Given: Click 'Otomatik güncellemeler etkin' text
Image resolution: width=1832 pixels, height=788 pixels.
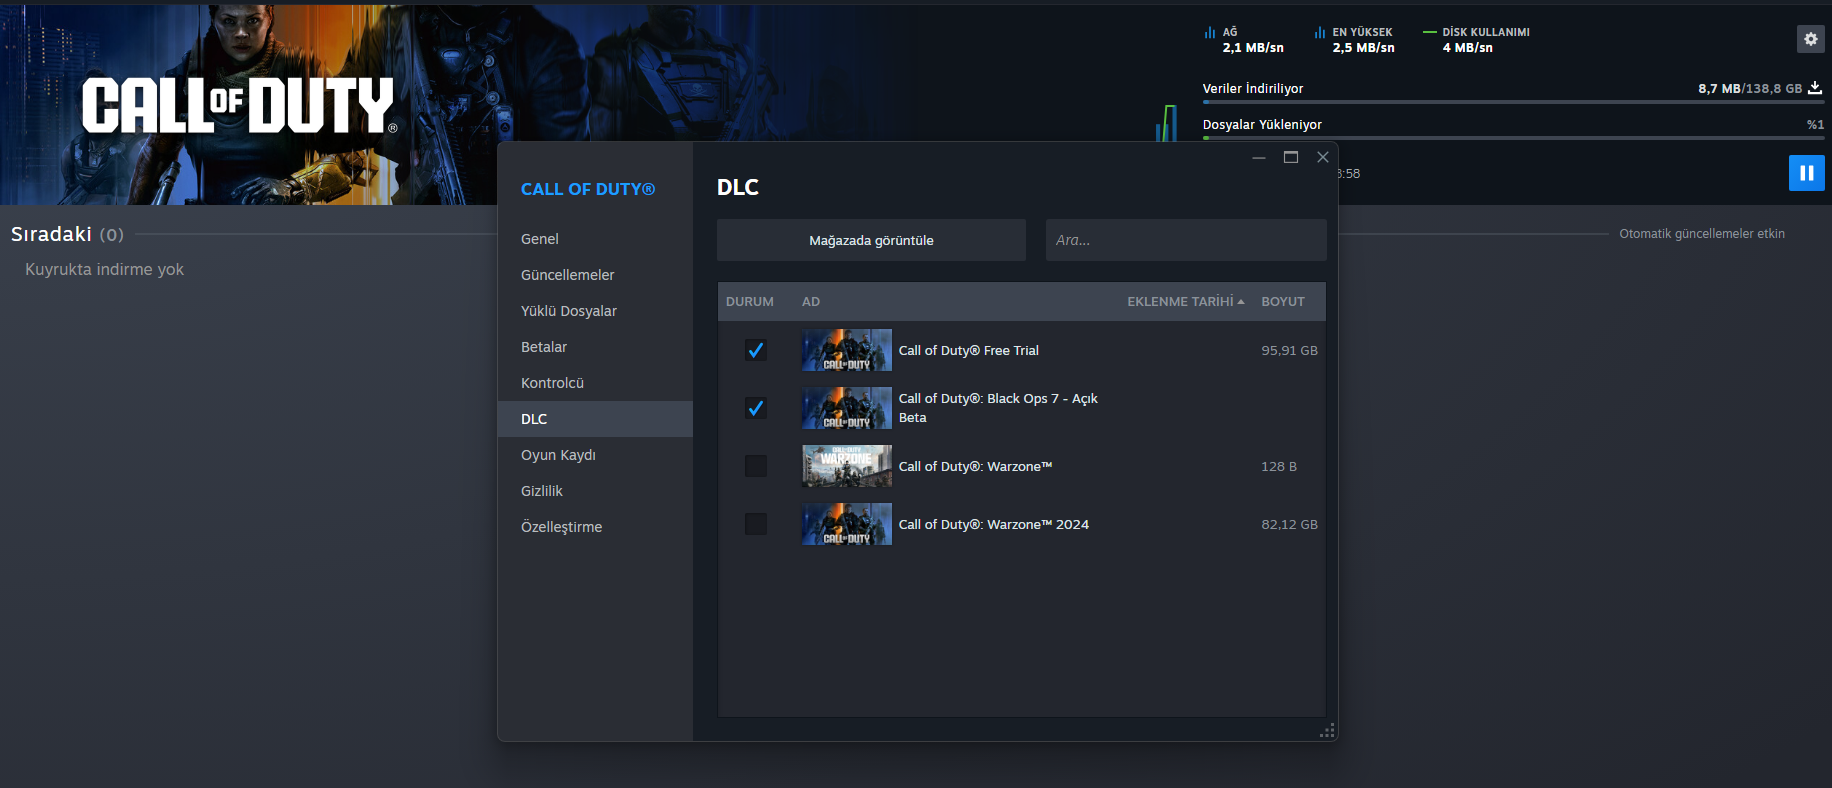Looking at the screenshot, I should coord(1702,233).
